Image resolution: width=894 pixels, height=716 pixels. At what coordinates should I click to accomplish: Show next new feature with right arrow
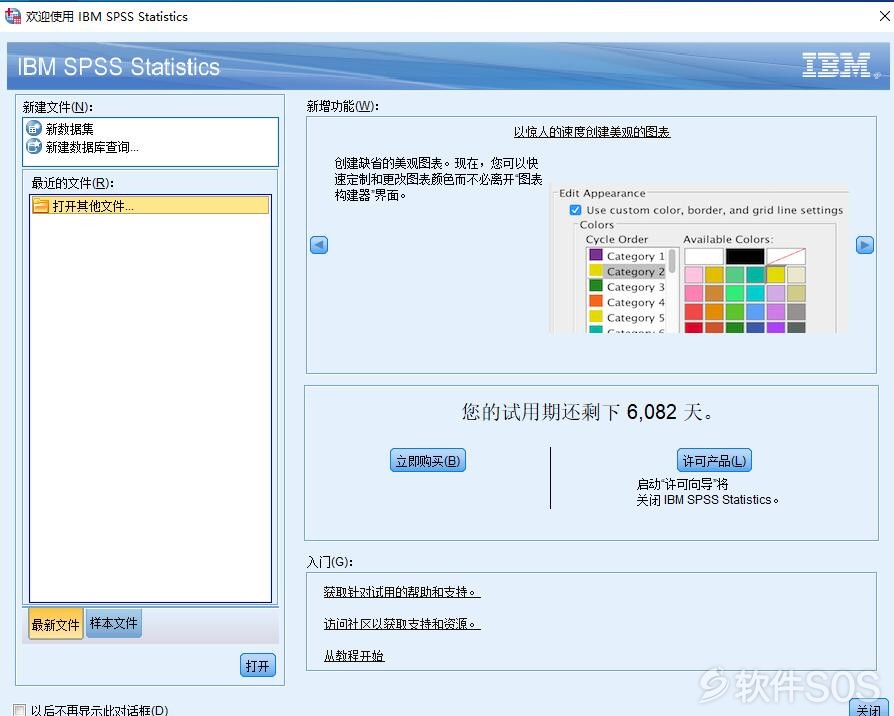pos(864,245)
